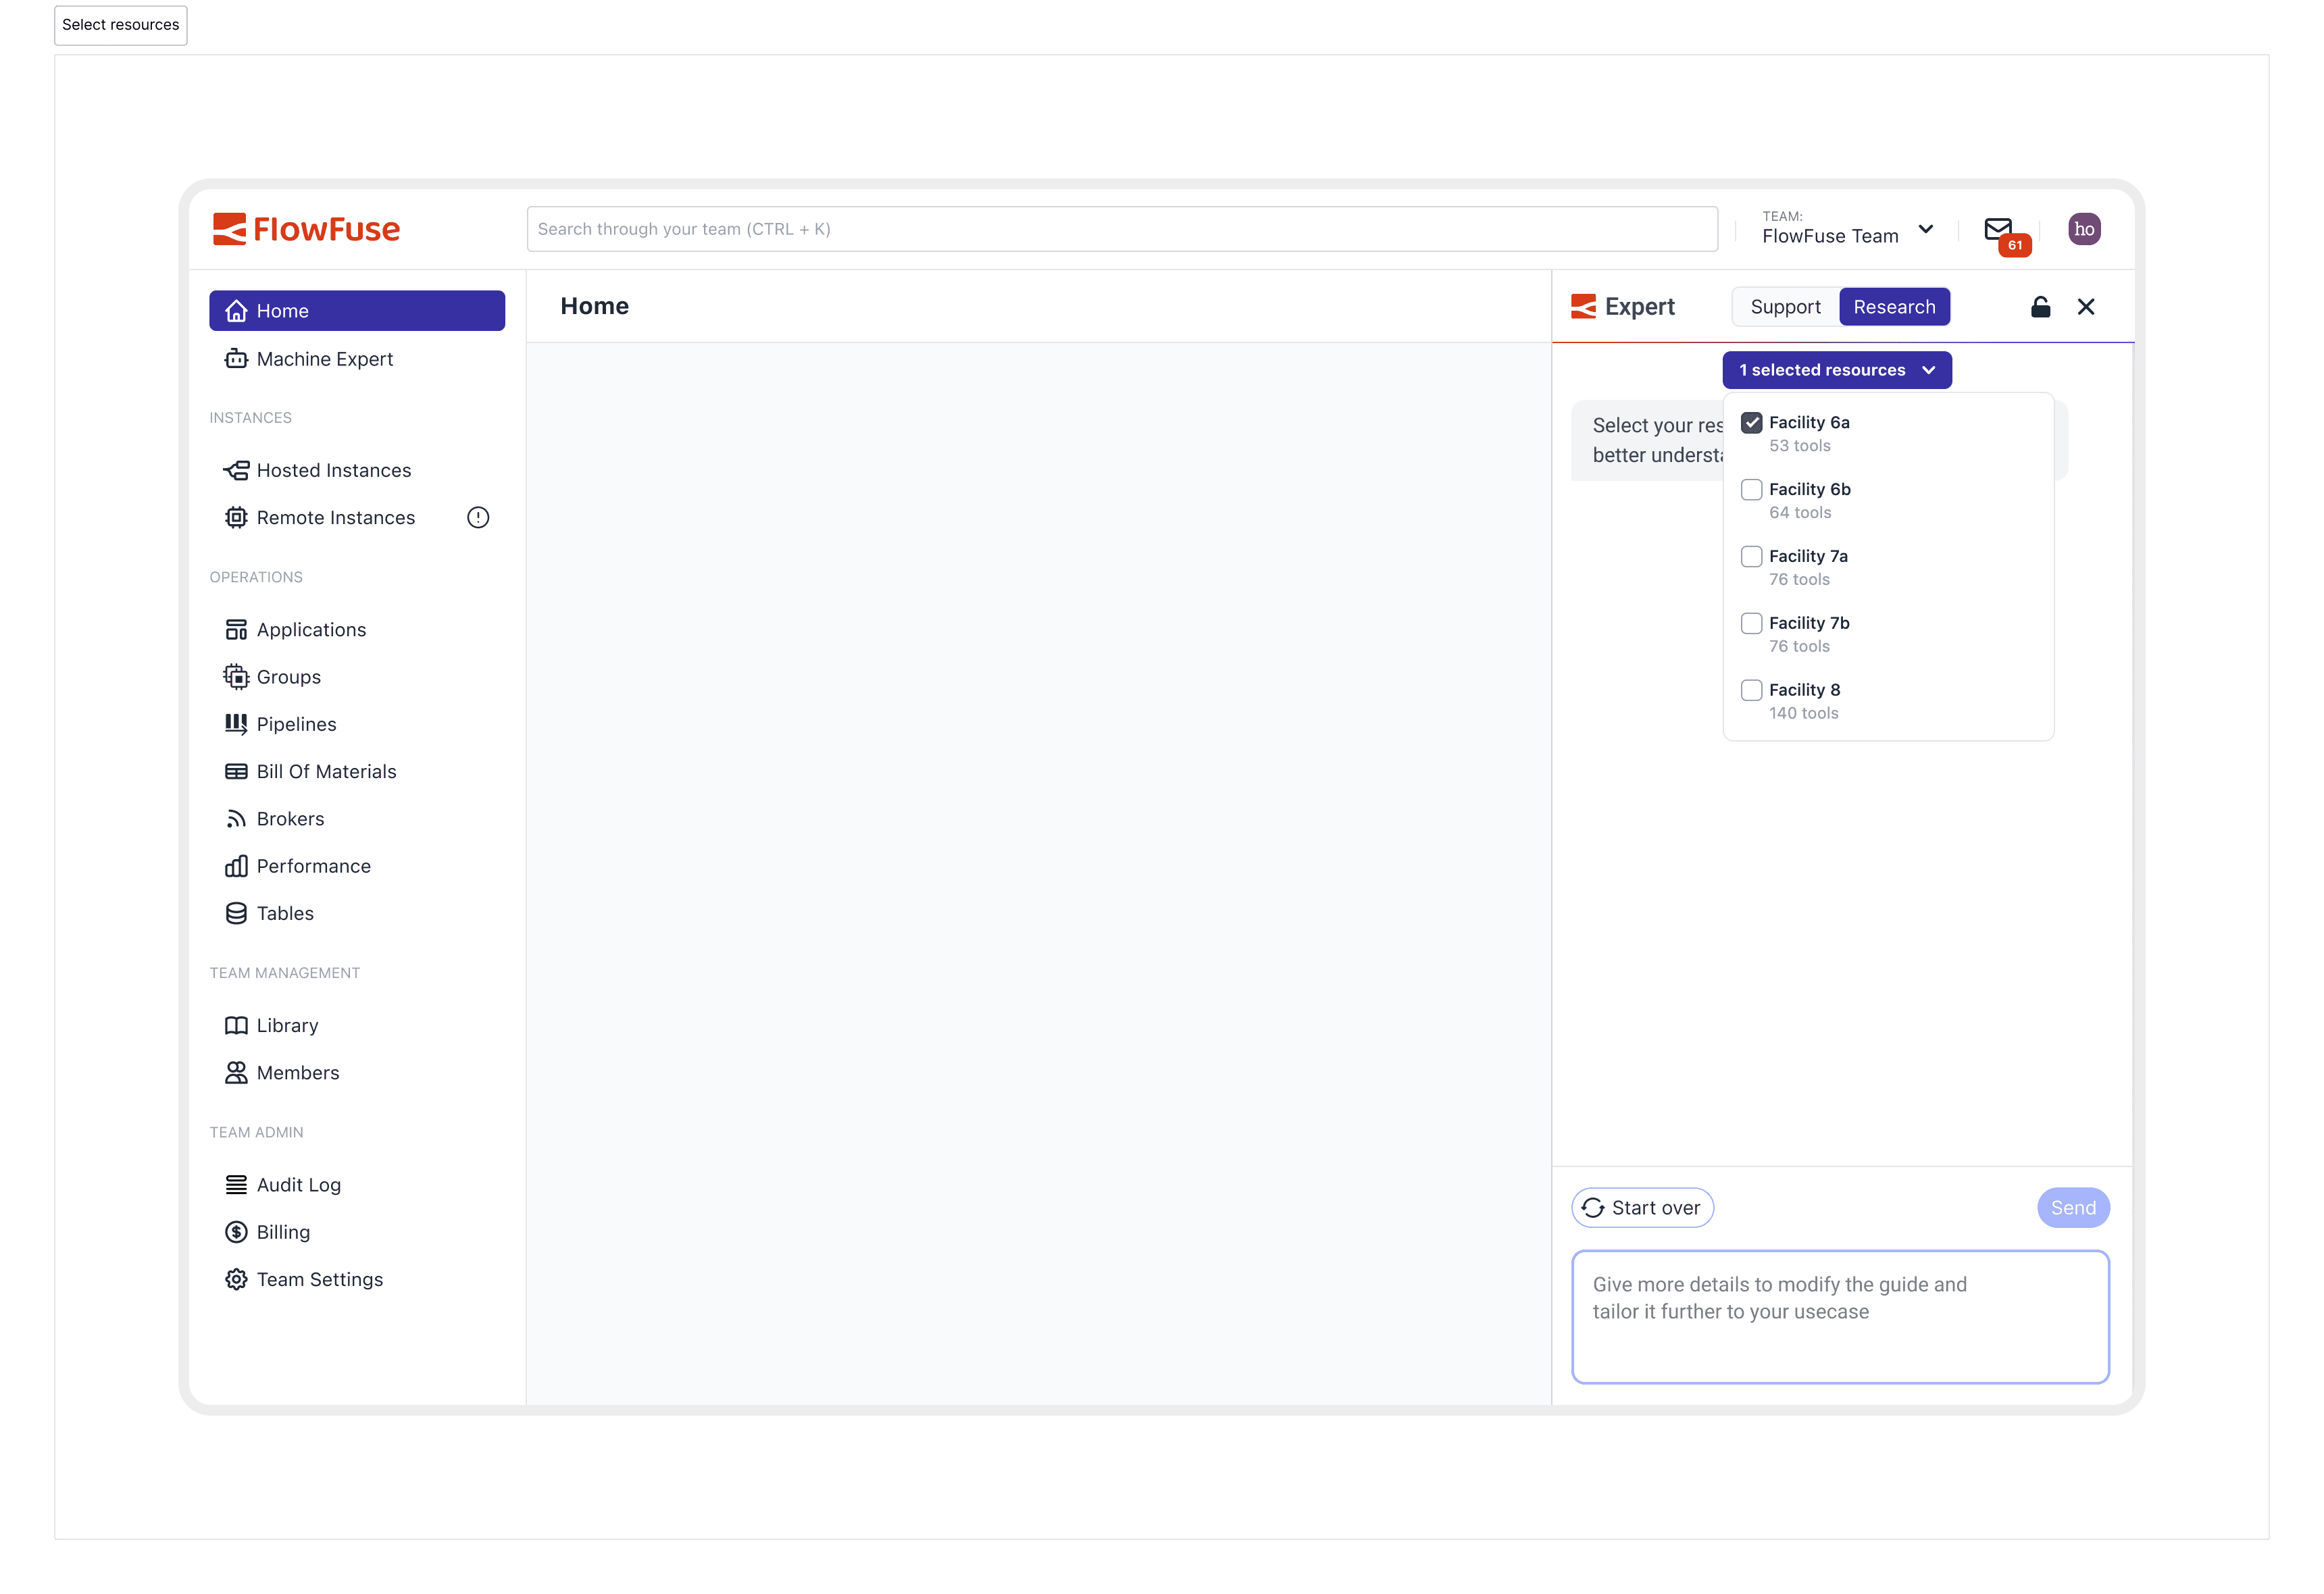
Task: Check Facility 7b resource
Action: [x=1751, y=623]
